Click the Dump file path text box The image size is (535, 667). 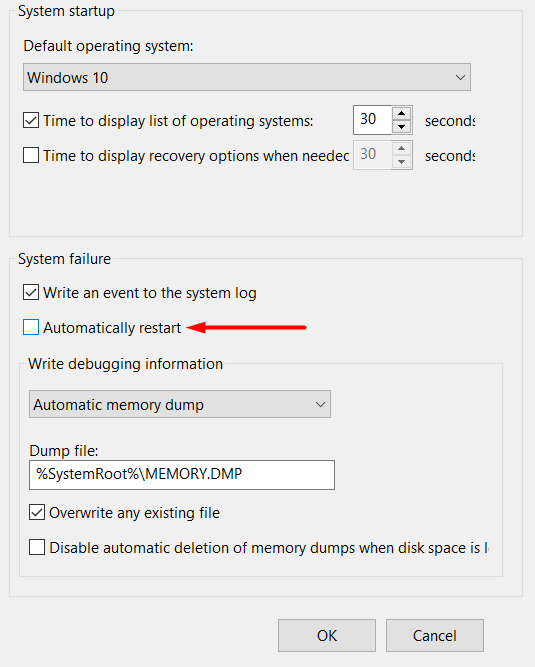pyautogui.click(x=182, y=475)
